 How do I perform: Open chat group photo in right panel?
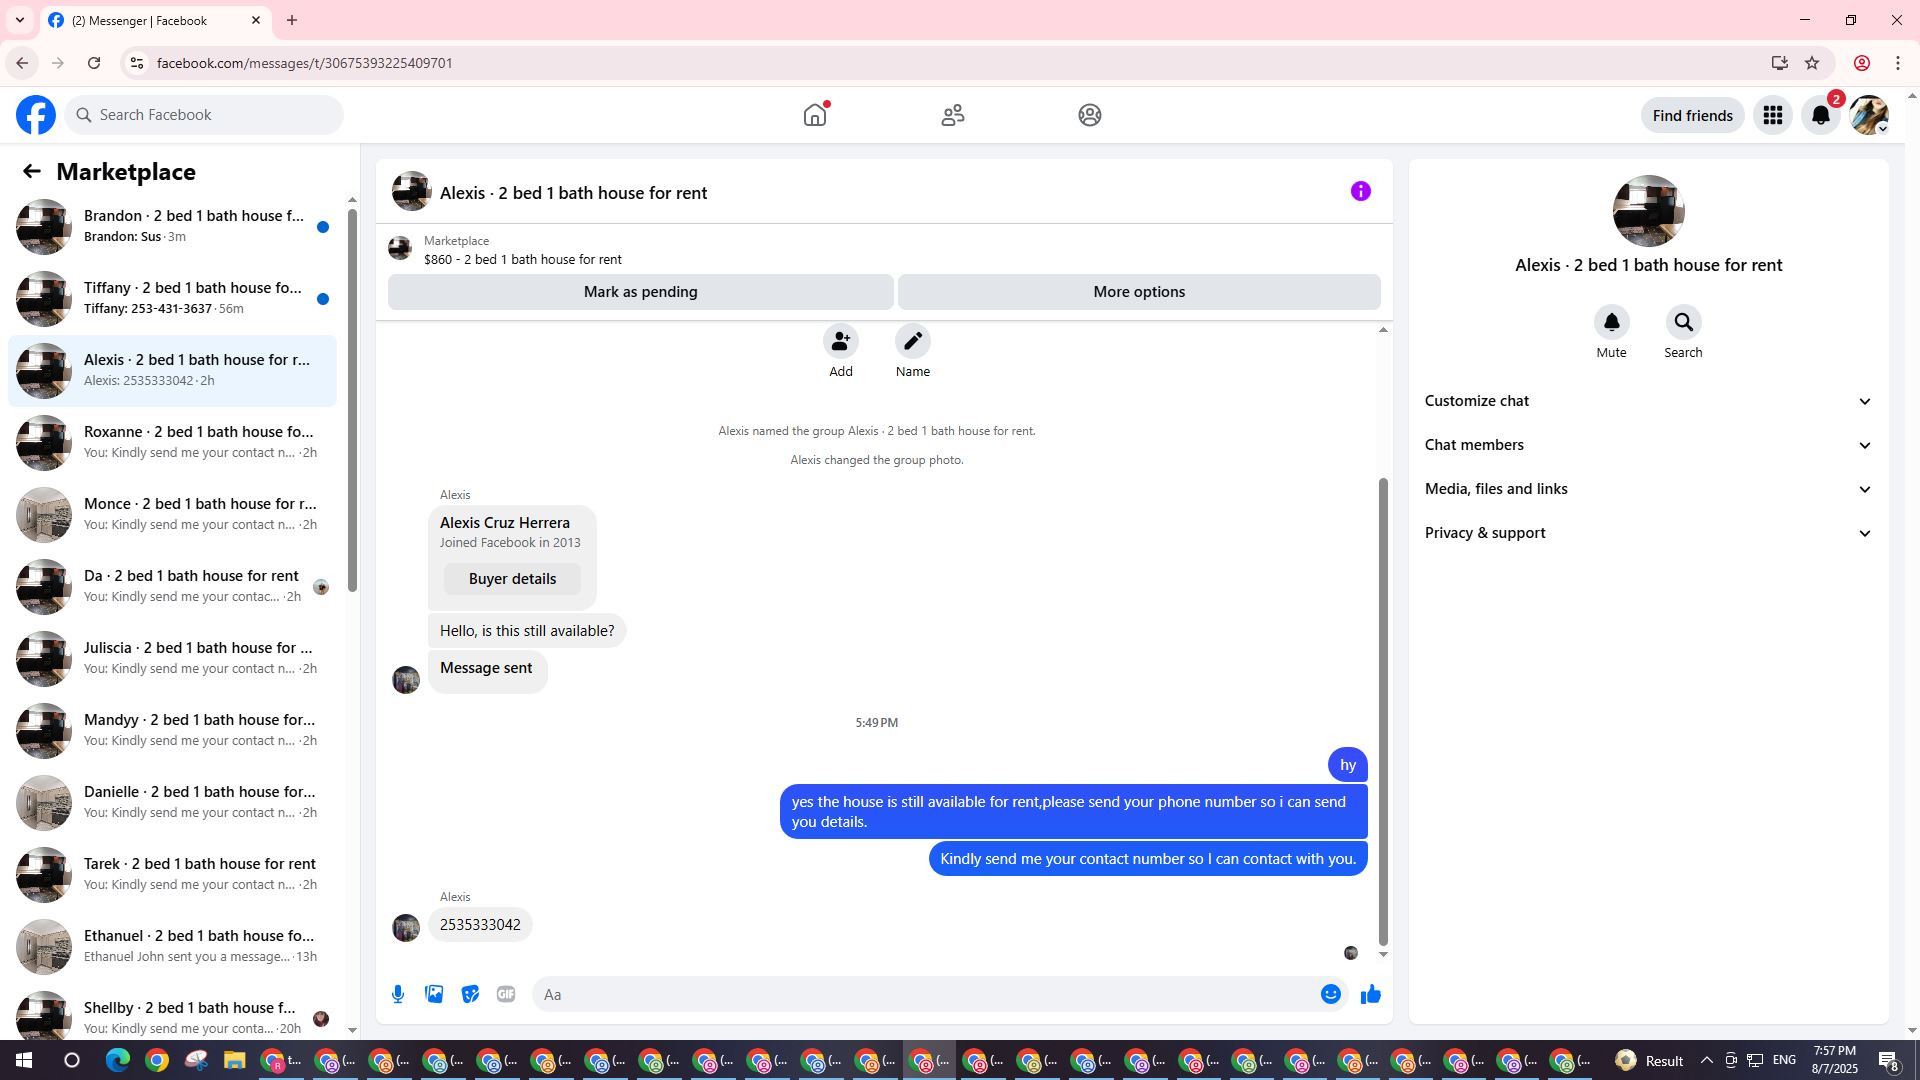pos(1648,211)
